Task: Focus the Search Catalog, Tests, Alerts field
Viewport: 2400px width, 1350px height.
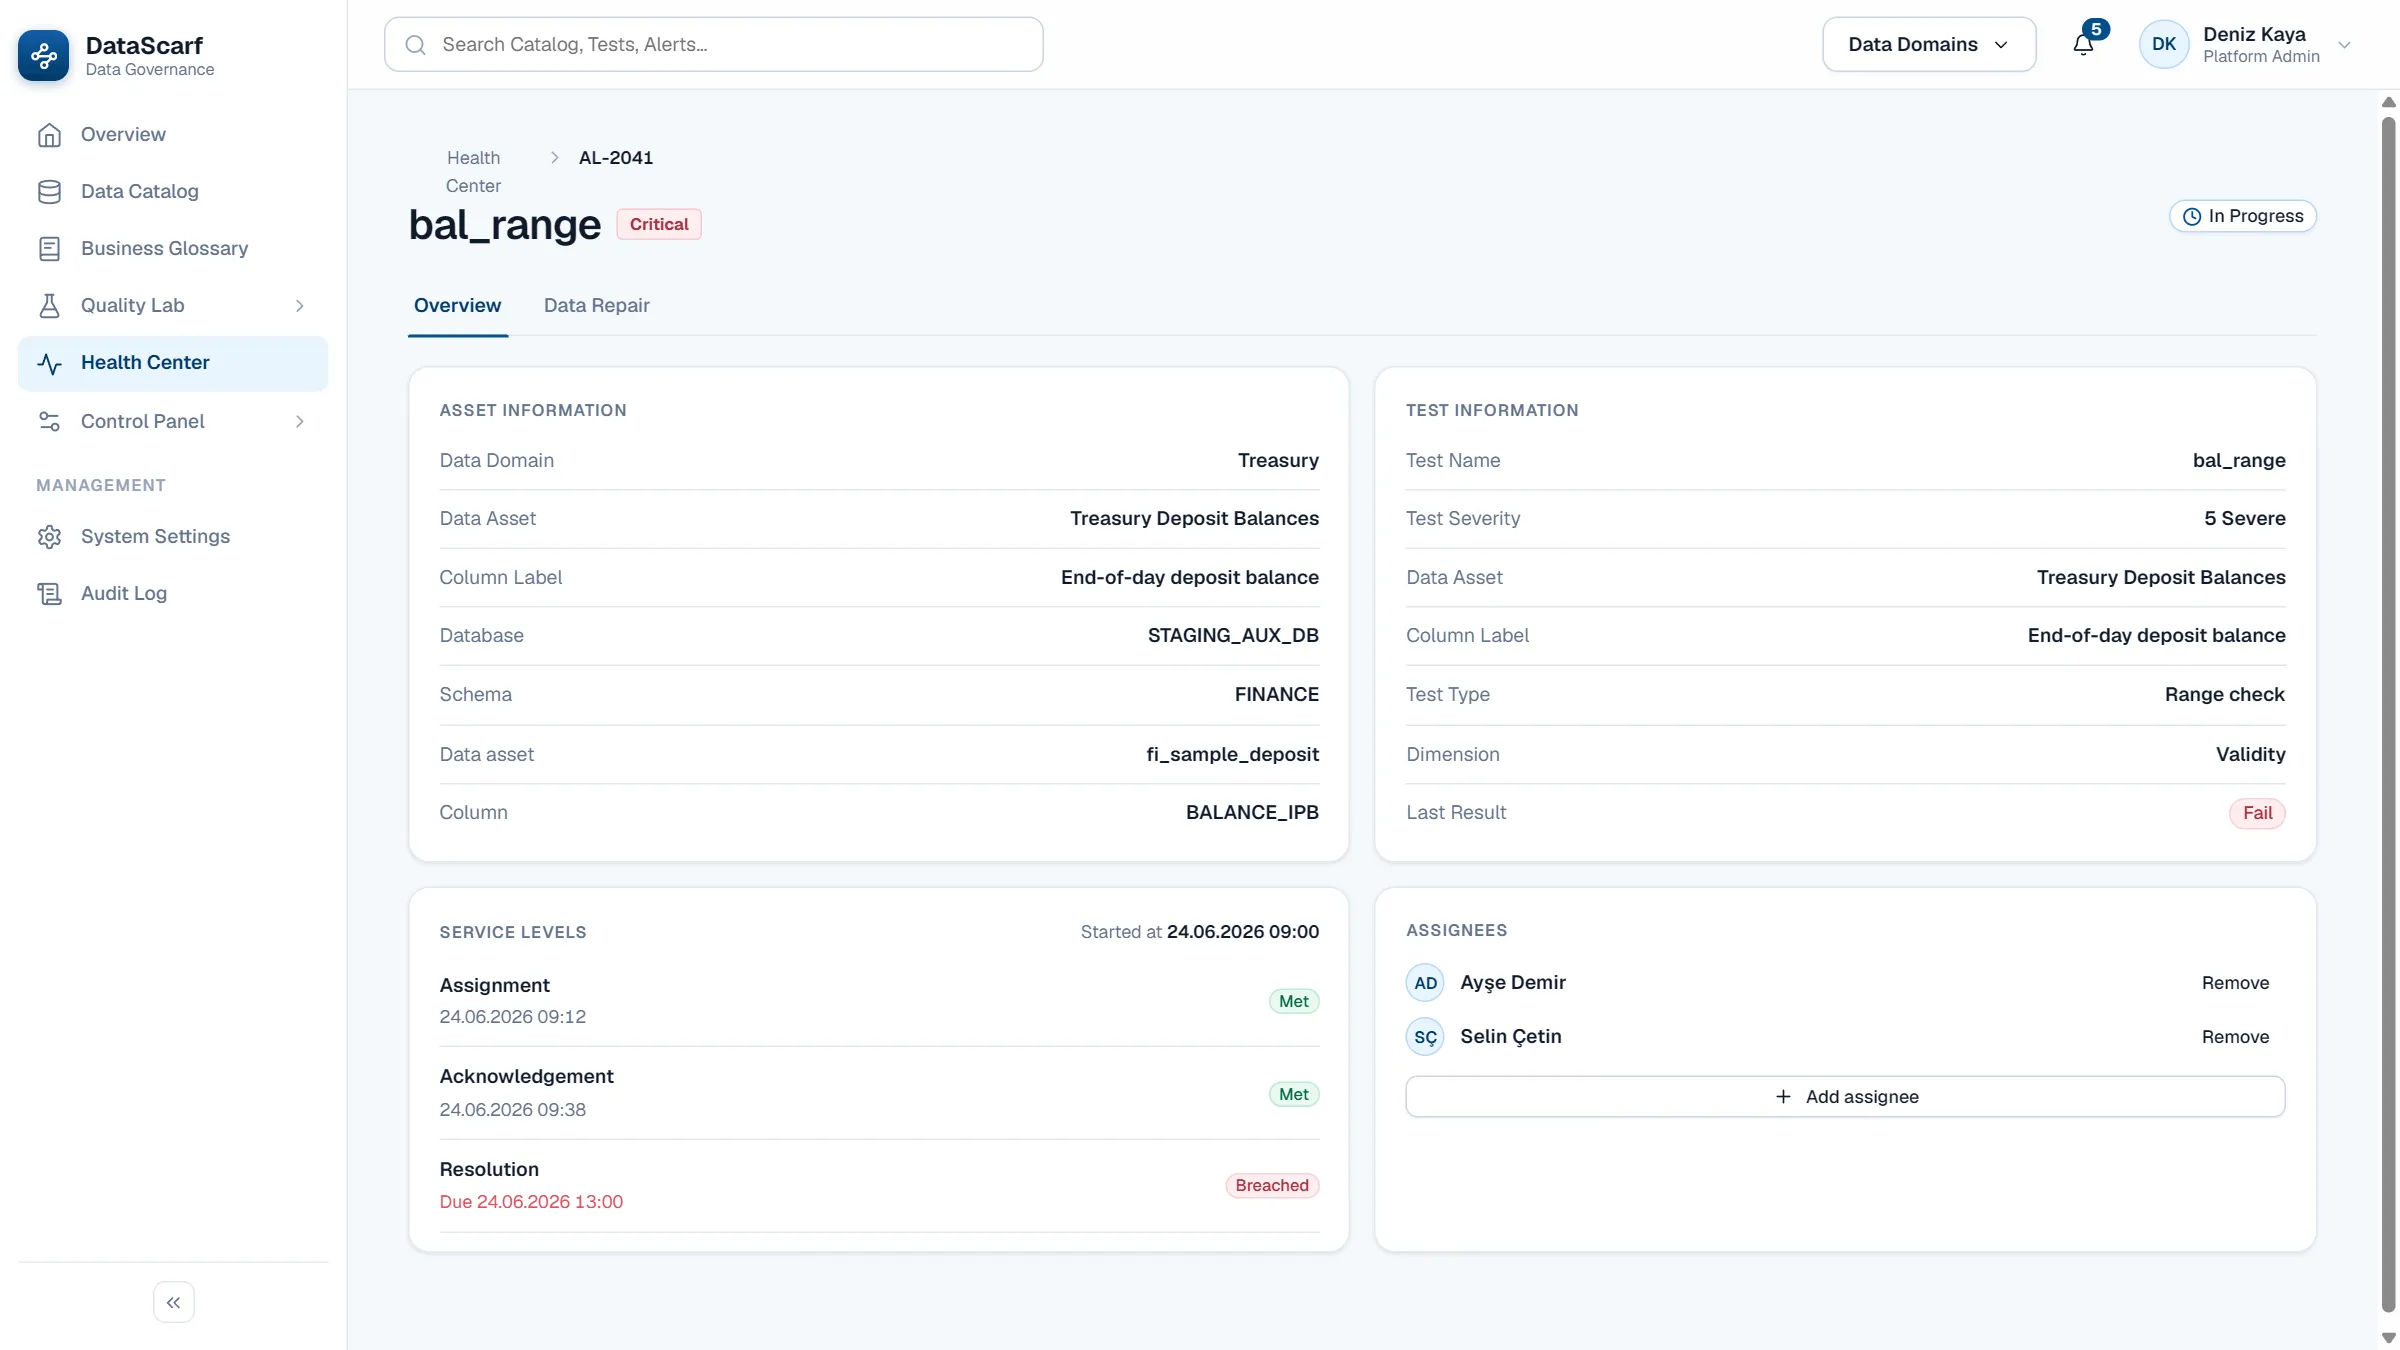Action: [x=713, y=44]
